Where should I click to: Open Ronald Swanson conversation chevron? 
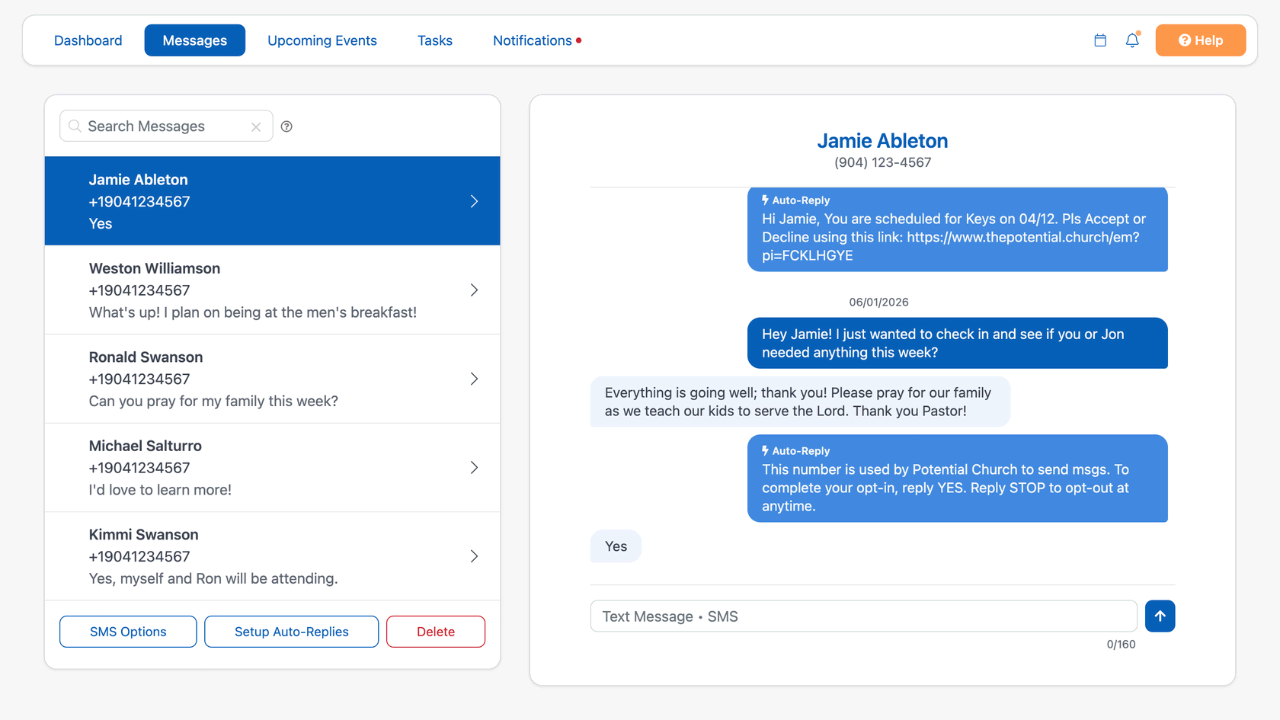[x=474, y=379]
